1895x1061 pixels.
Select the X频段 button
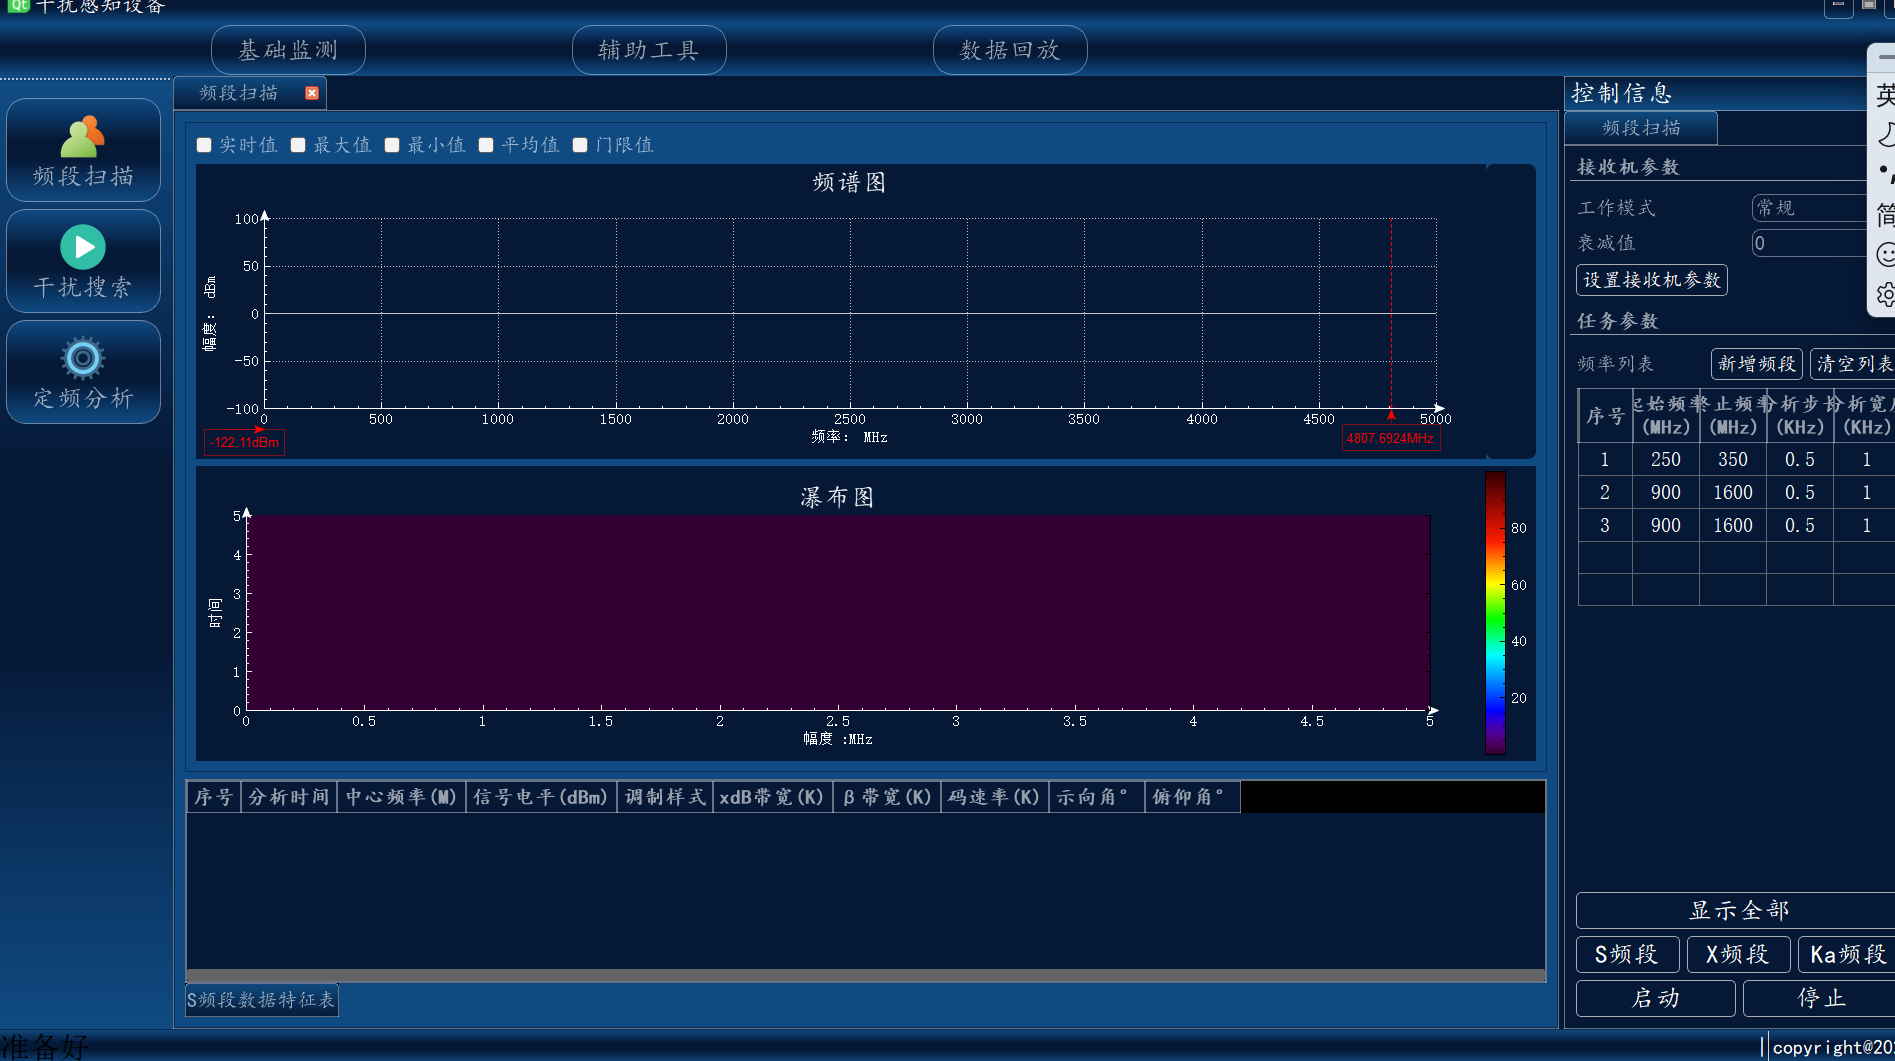click(x=1738, y=955)
